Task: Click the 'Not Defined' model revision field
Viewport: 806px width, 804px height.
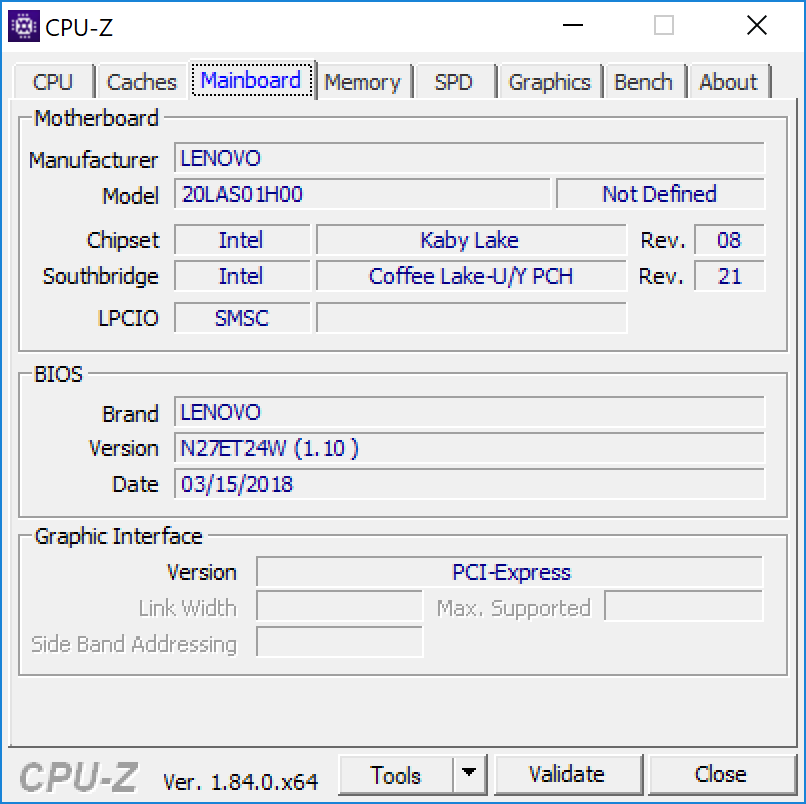Action: 661,194
